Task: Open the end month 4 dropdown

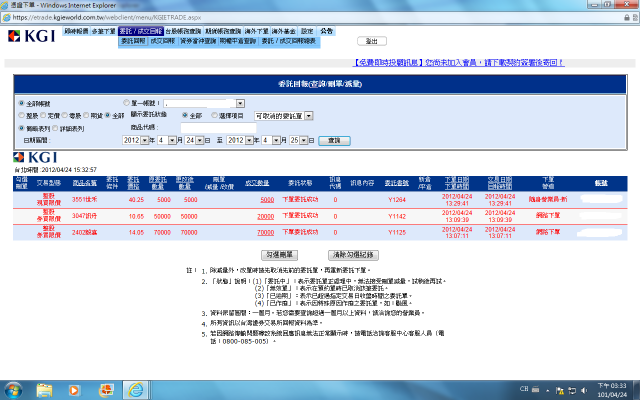Action: coord(276,140)
